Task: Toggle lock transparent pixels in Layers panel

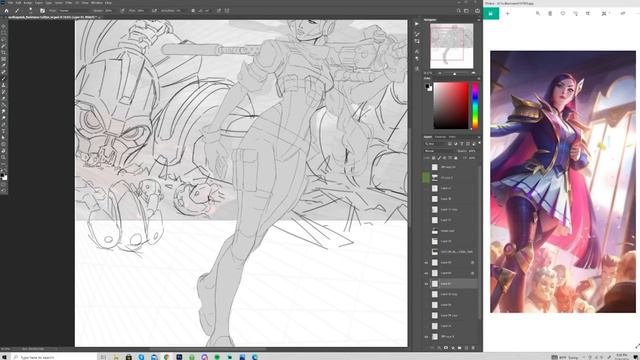Action: [x=433, y=158]
